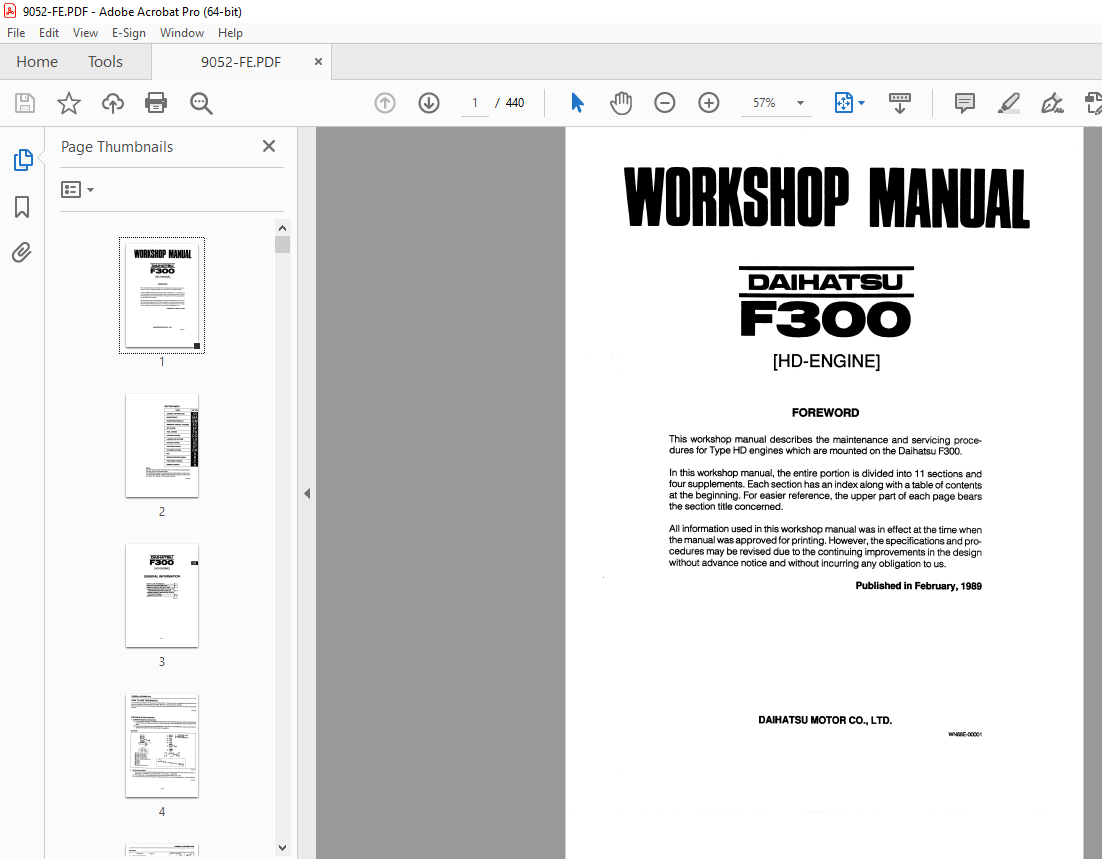This screenshot has width=1102, height=859.
Task: Click the 57% zoom value field
Action: point(764,103)
